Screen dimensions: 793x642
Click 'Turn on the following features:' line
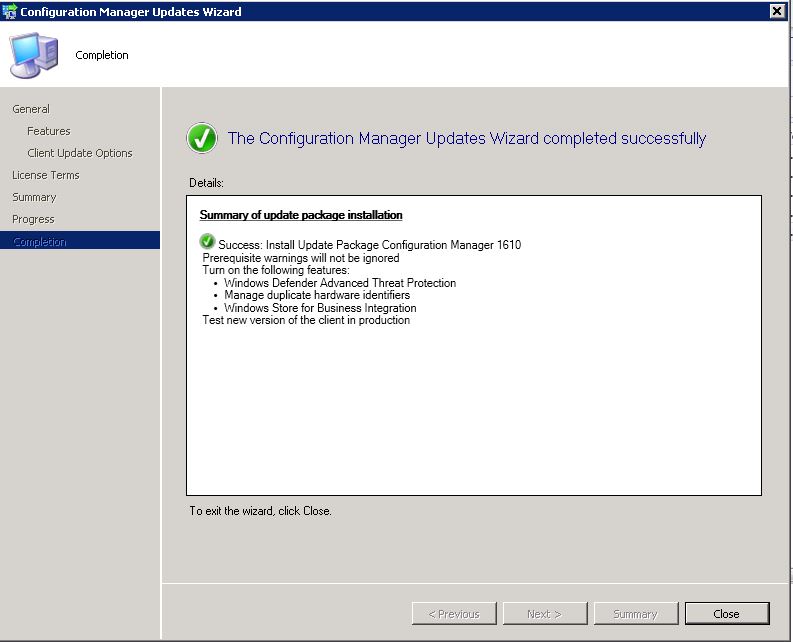tap(276, 270)
